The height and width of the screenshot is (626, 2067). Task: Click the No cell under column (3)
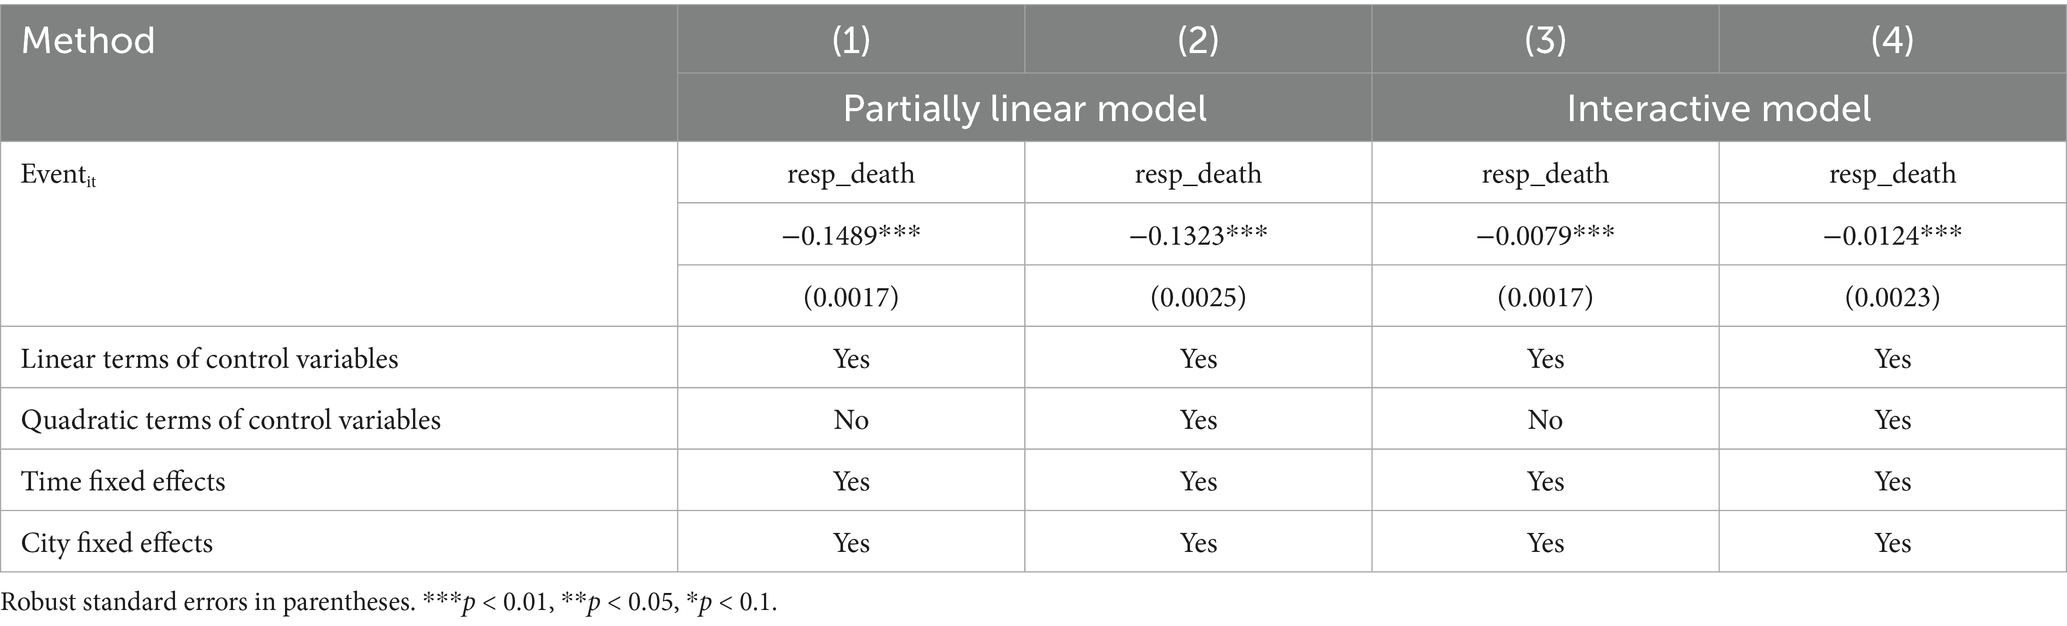[x=1544, y=420]
